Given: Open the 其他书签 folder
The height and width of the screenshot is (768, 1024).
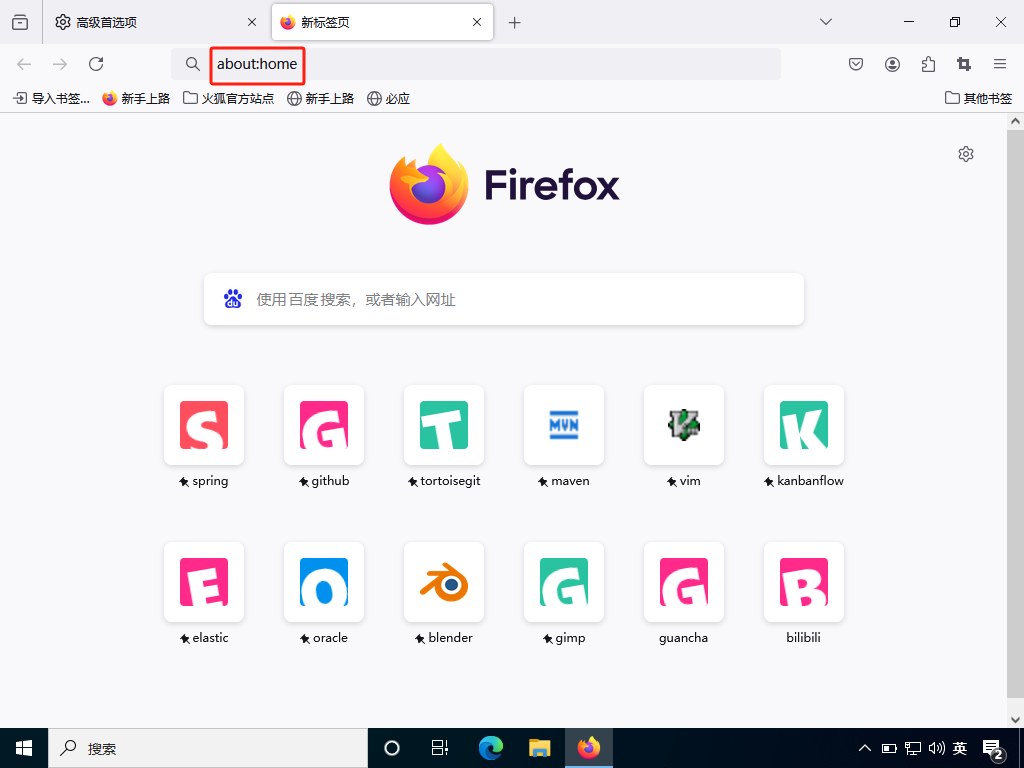Looking at the screenshot, I should point(978,99).
